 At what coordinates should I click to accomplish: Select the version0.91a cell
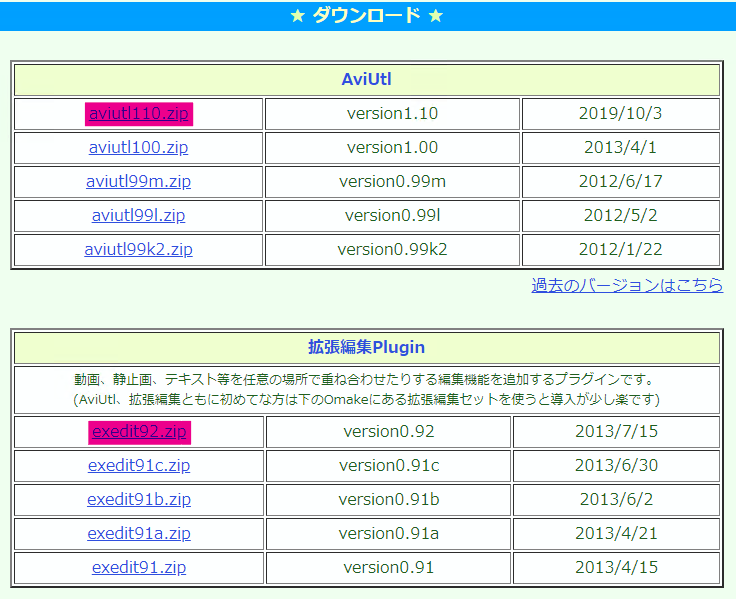[389, 534]
